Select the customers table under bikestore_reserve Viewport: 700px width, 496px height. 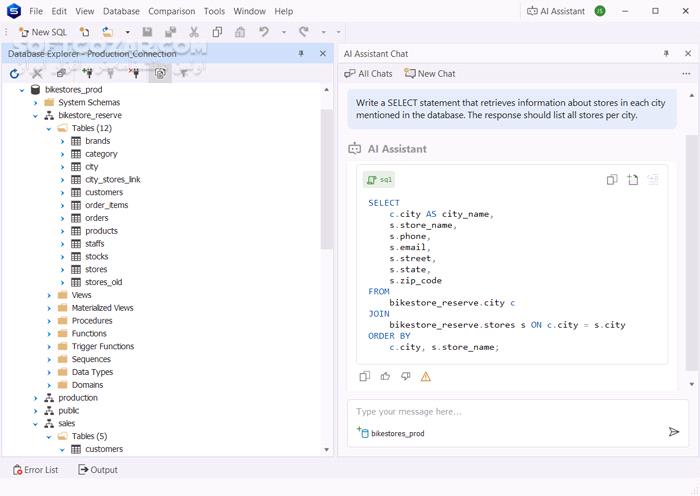point(104,192)
